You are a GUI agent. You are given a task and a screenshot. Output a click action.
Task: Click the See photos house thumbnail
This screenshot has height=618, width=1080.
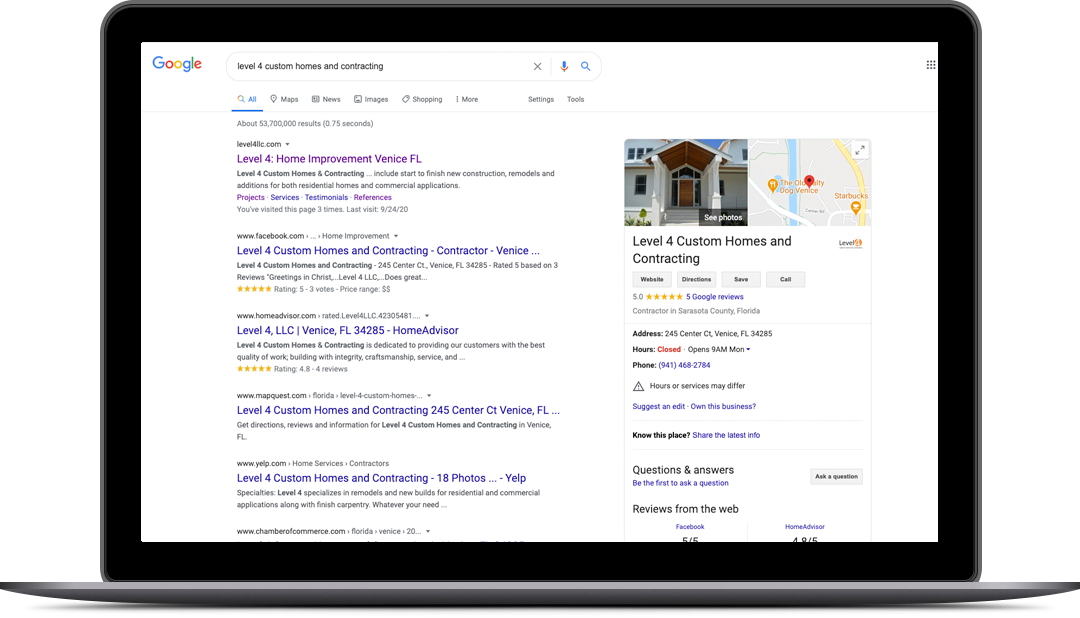click(686, 183)
